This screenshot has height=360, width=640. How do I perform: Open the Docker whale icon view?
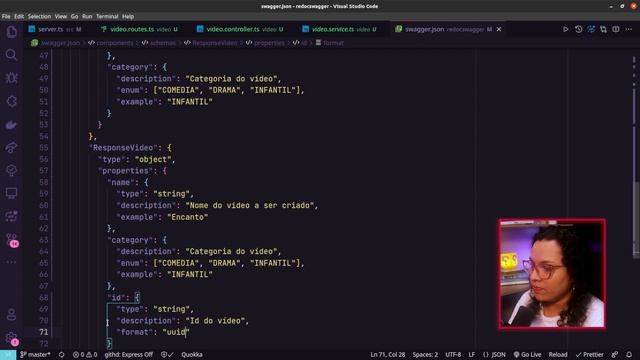pyautogui.click(x=11, y=124)
